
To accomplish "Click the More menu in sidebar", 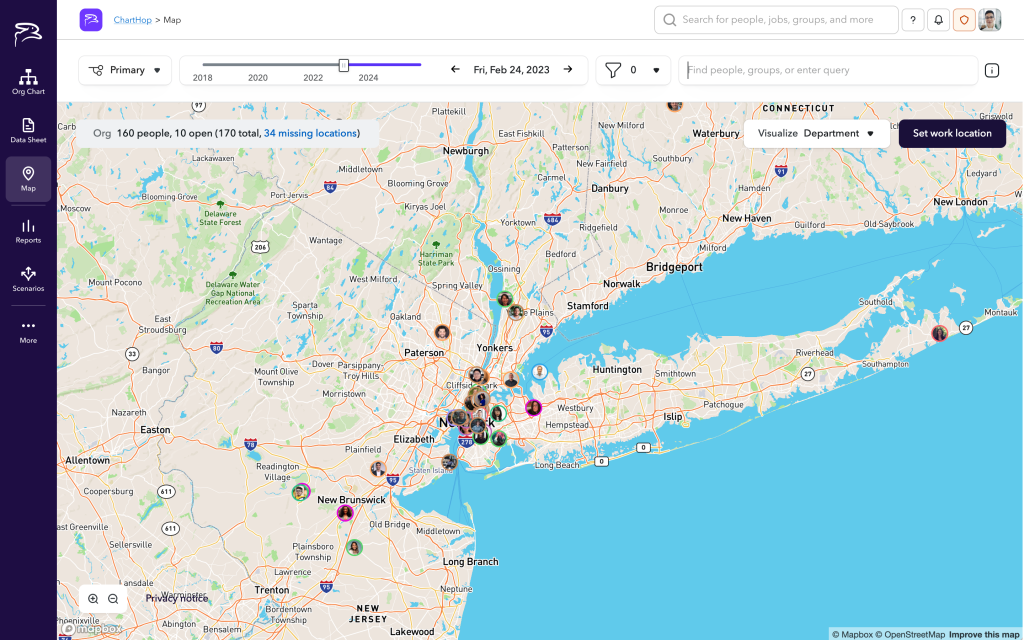I will (x=28, y=331).
